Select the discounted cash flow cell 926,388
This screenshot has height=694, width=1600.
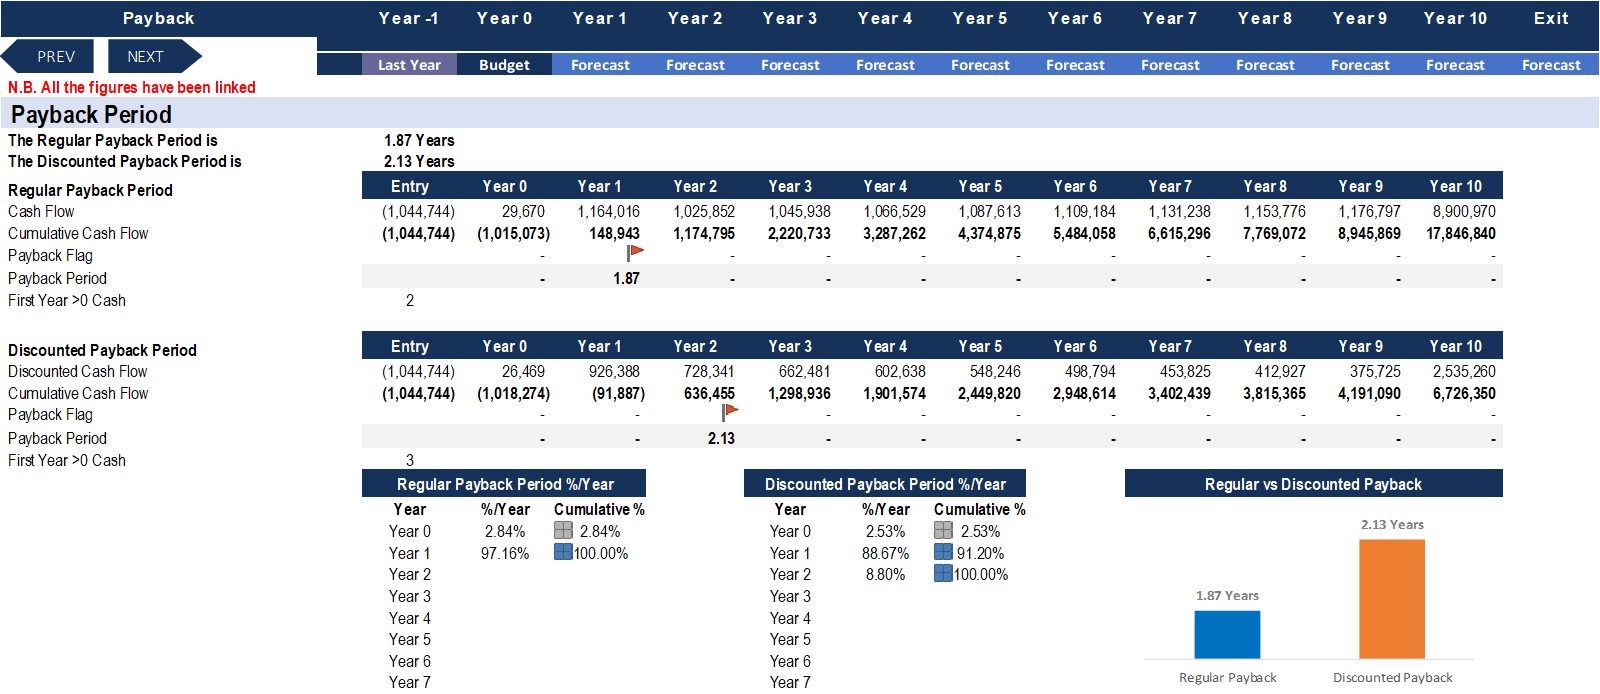[614, 371]
